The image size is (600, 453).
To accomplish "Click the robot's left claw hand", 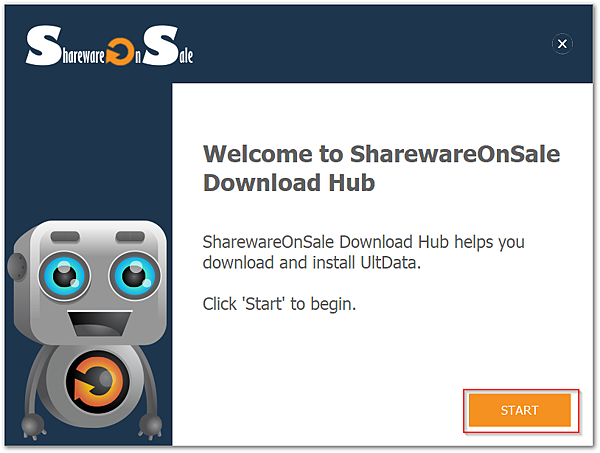I will [x=33, y=425].
